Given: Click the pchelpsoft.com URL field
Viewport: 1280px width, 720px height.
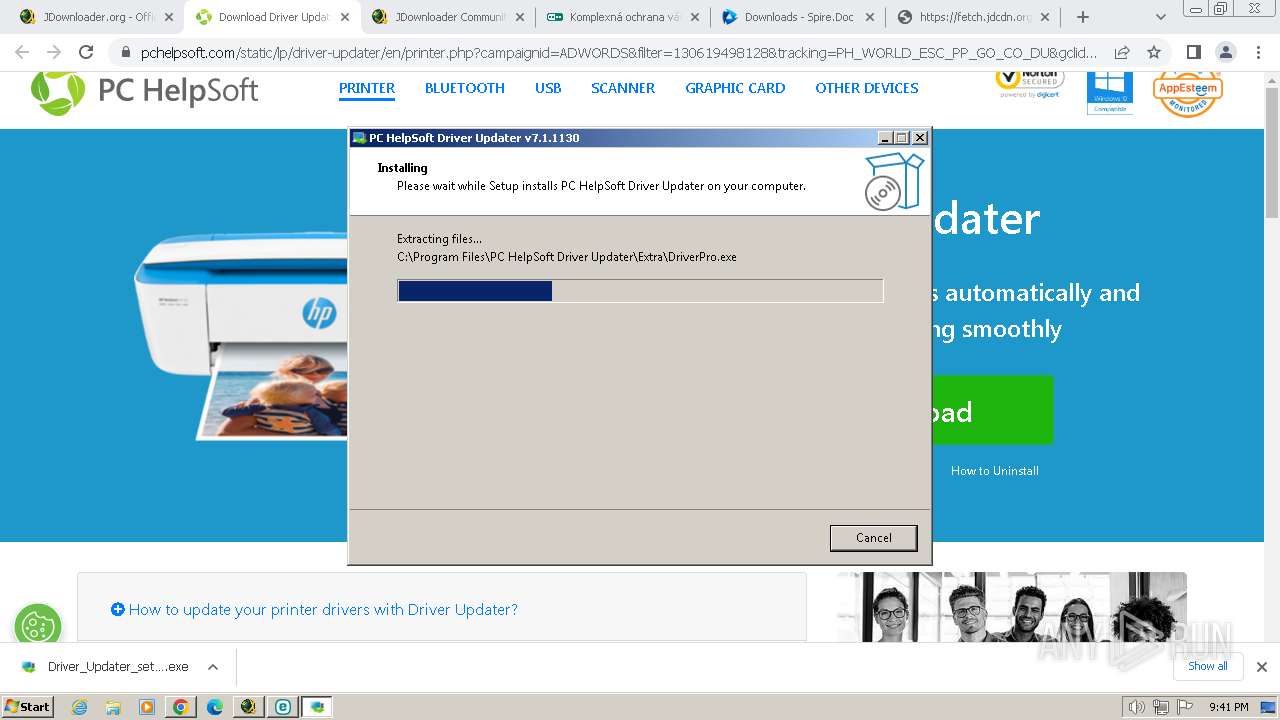Looking at the screenshot, I should (618, 53).
